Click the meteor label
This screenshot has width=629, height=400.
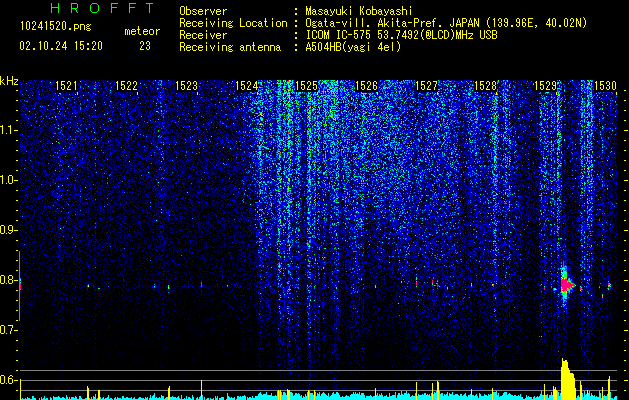(x=142, y=31)
